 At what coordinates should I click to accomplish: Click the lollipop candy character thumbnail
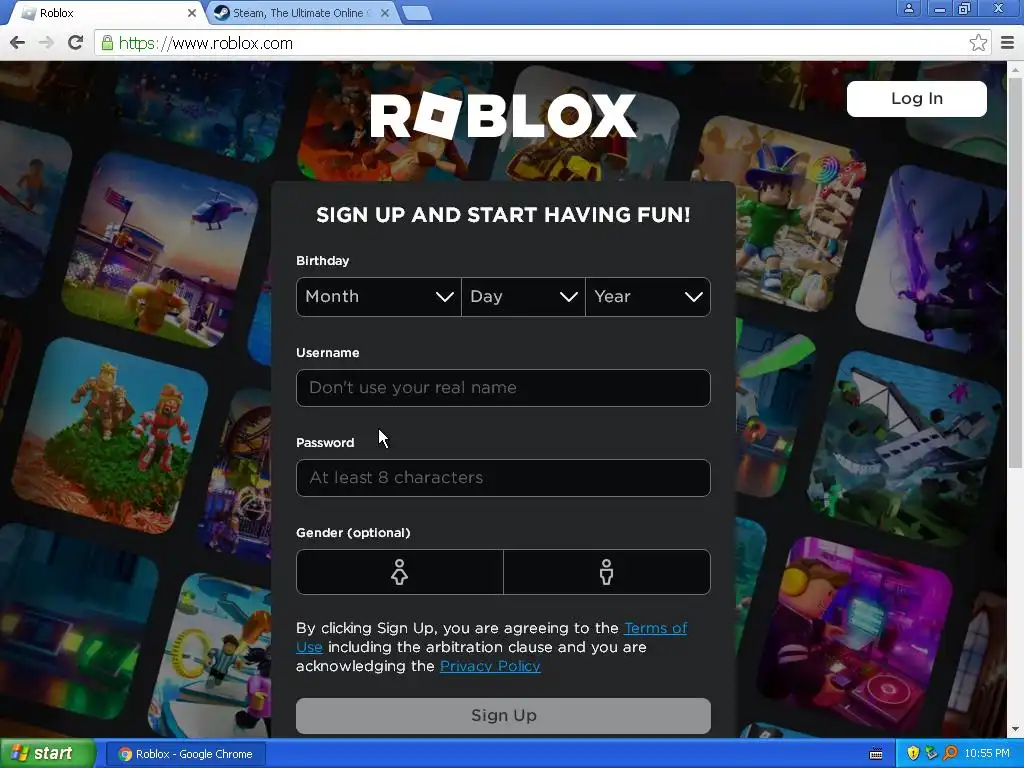tap(795, 216)
